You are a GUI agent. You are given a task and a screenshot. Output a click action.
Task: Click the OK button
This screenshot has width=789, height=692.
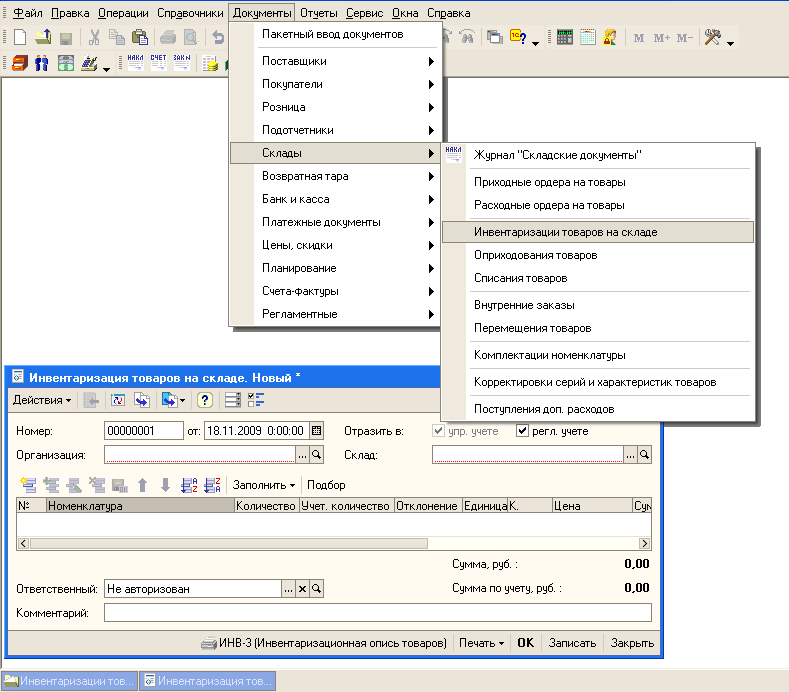coord(525,643)
